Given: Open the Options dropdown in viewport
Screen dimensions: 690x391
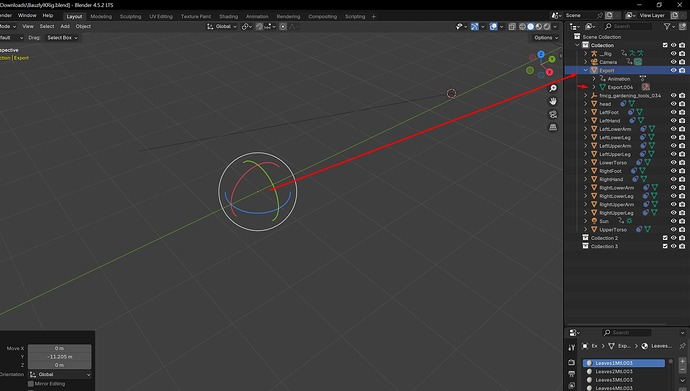Looking at the screenshot, I should pos(546,38).
